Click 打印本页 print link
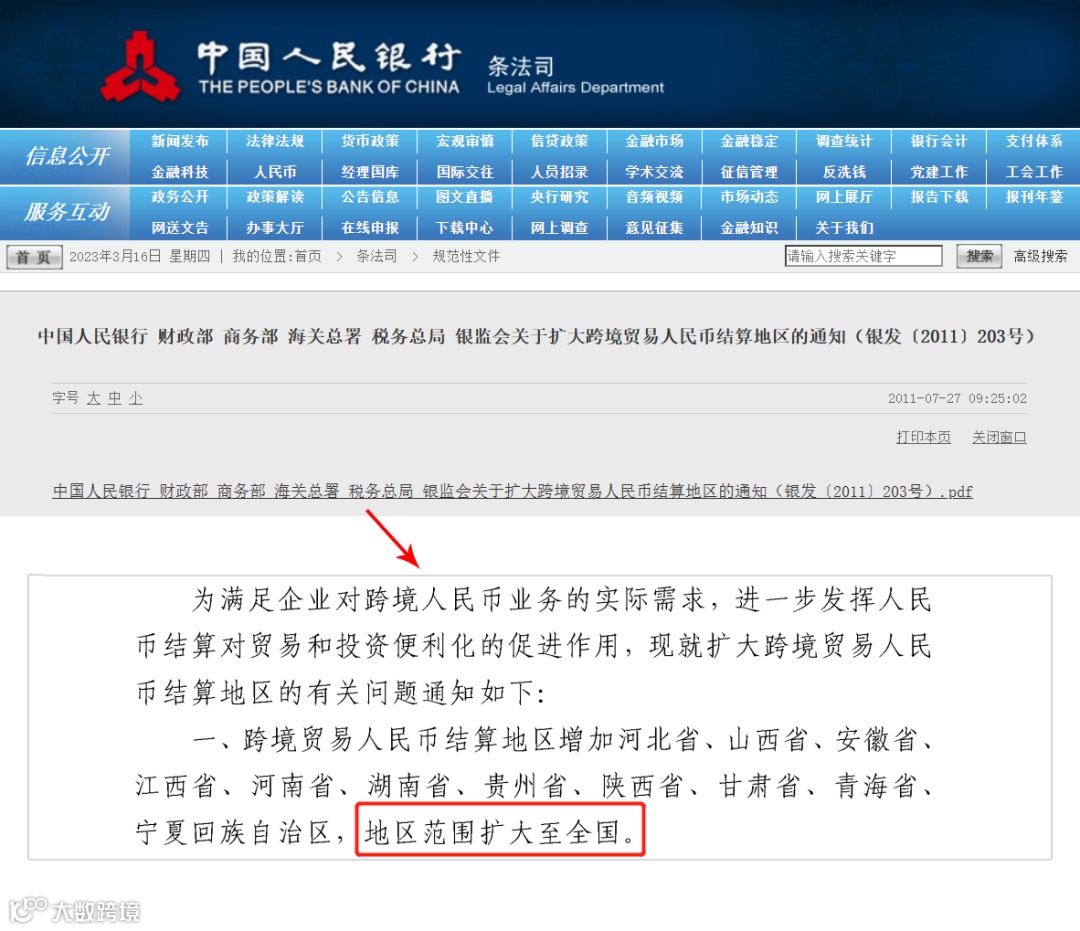 tap(923, 437)
